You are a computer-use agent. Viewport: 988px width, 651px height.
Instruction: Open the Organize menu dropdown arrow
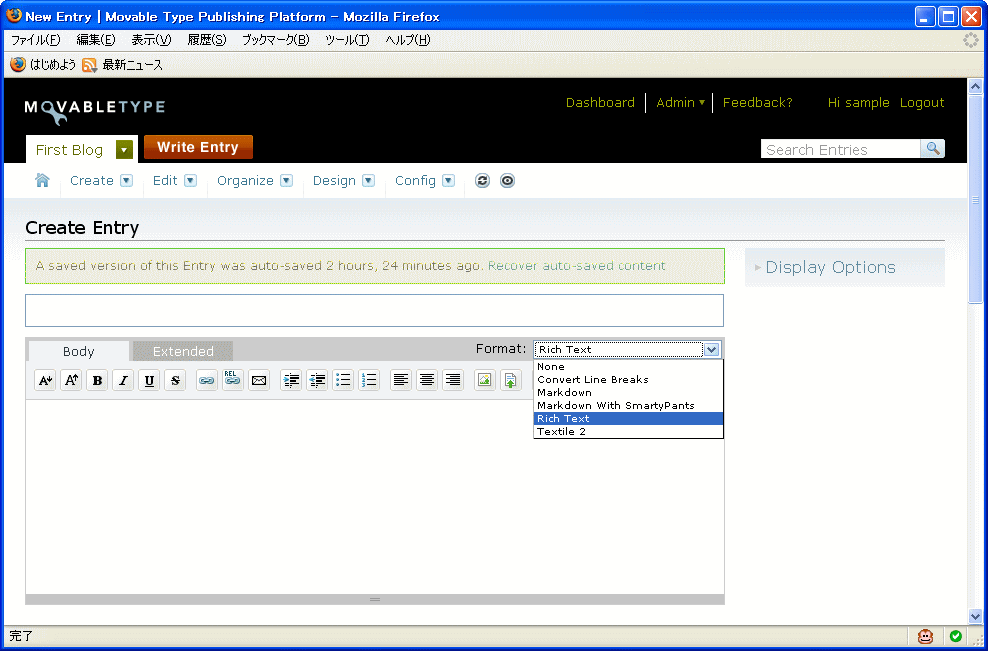point(286,181)
